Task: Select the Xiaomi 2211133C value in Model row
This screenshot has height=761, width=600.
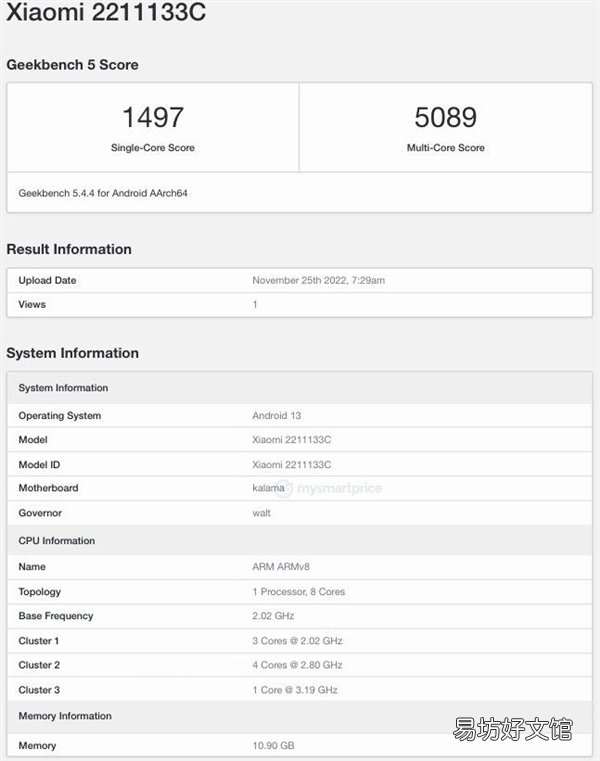Action: pos(292,440)
